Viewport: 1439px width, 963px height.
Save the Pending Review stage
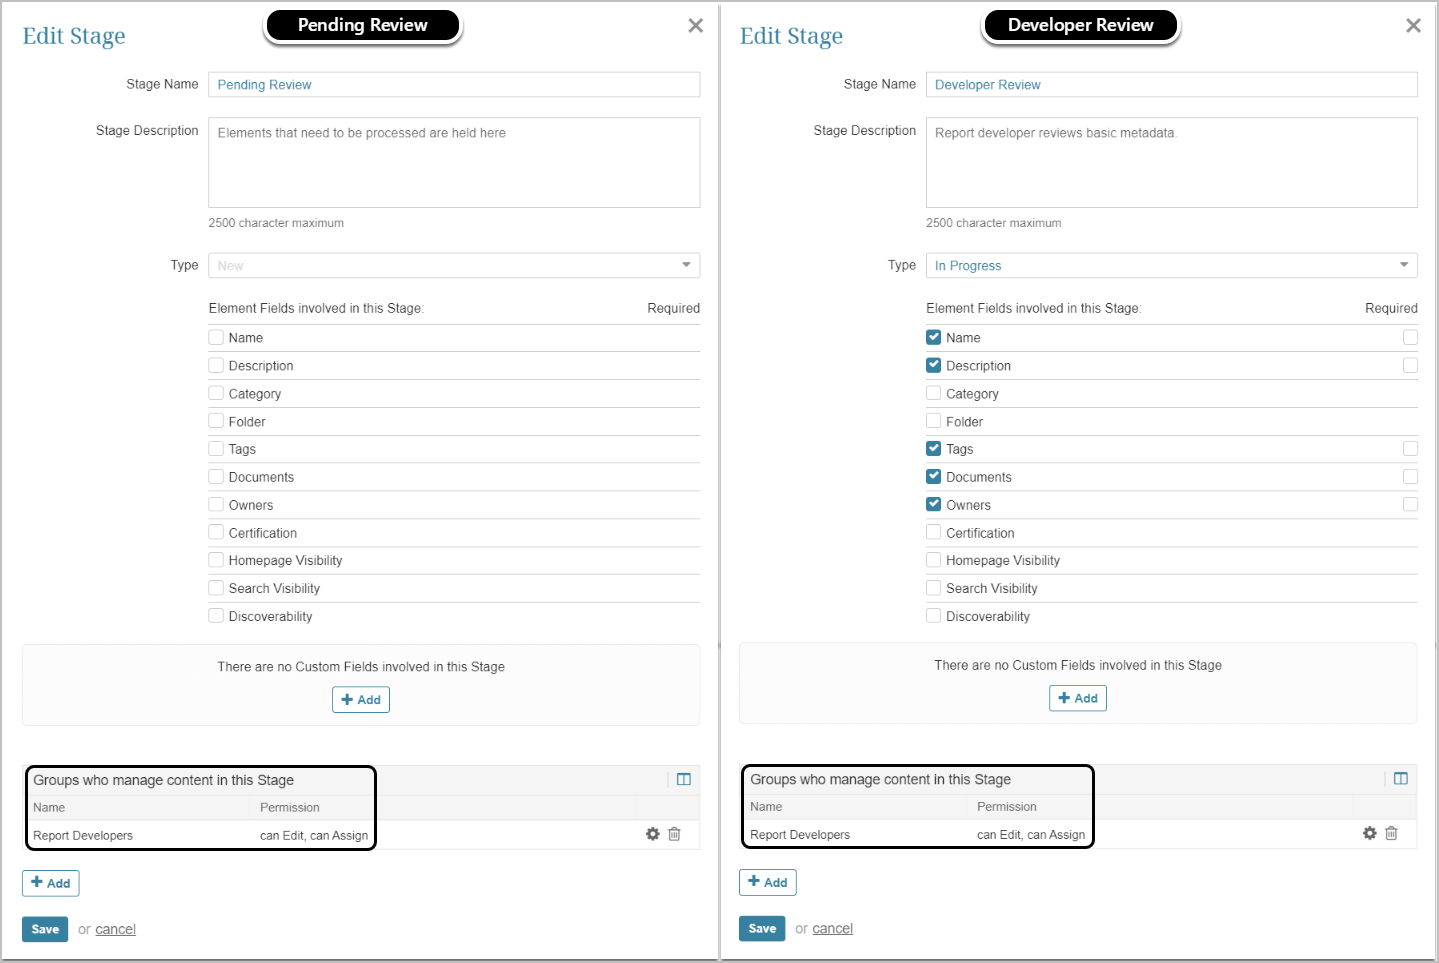[x=45, y=929]
